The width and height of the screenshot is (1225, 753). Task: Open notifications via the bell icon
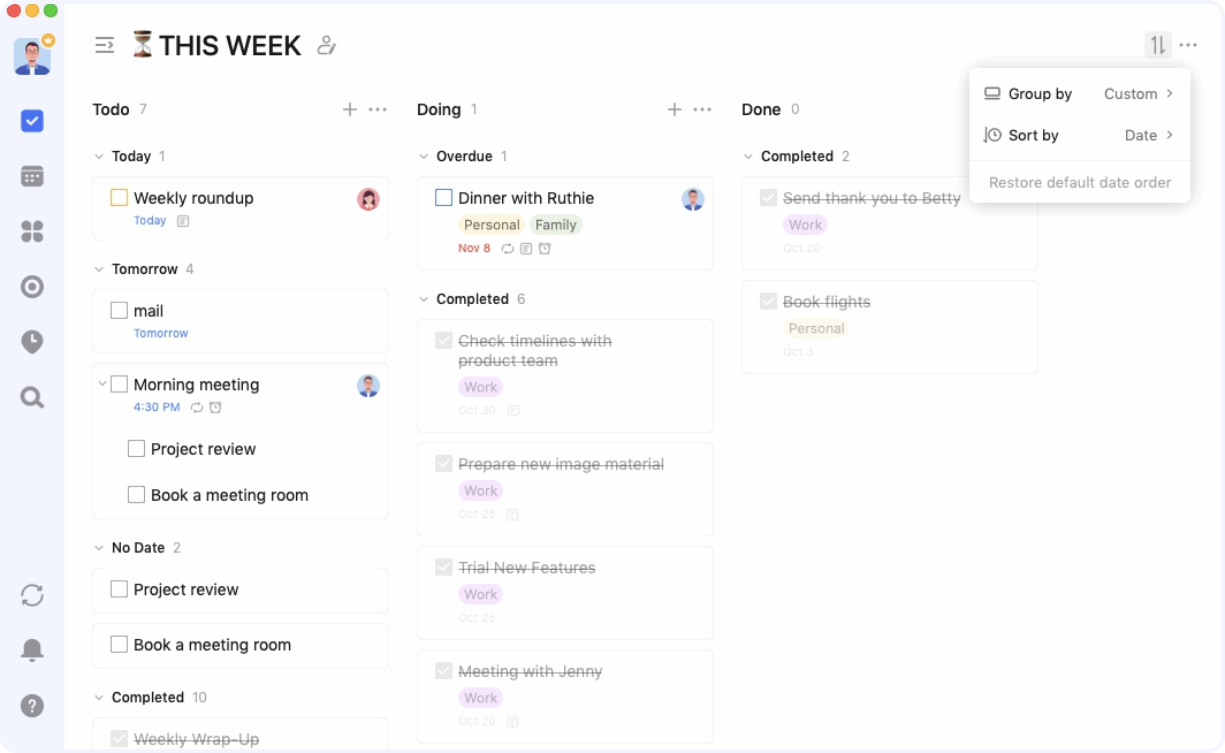[x=32, y=650]
